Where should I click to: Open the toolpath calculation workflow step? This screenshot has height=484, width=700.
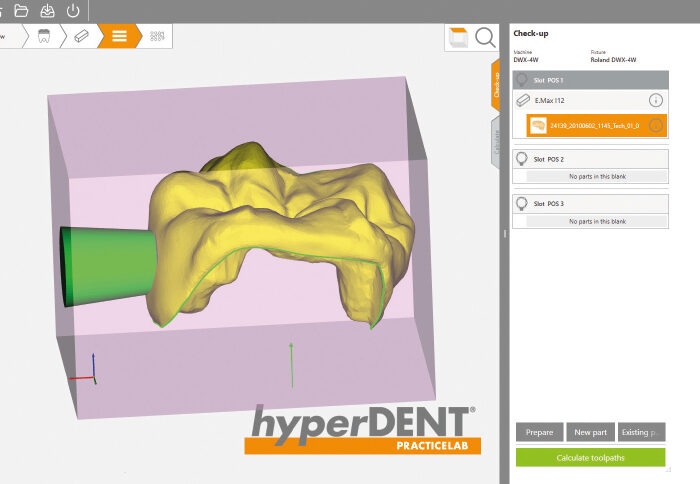157,36
